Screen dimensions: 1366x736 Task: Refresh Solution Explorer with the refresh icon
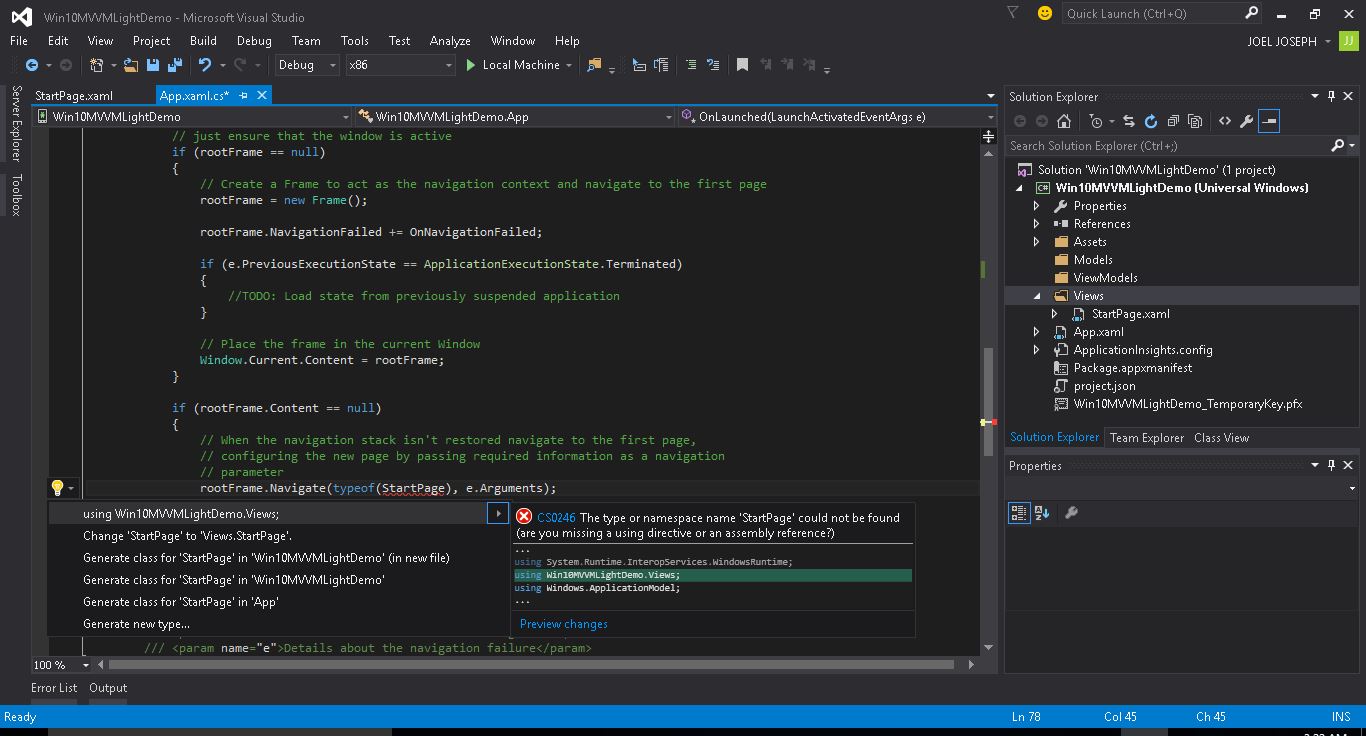(1151, 121)
